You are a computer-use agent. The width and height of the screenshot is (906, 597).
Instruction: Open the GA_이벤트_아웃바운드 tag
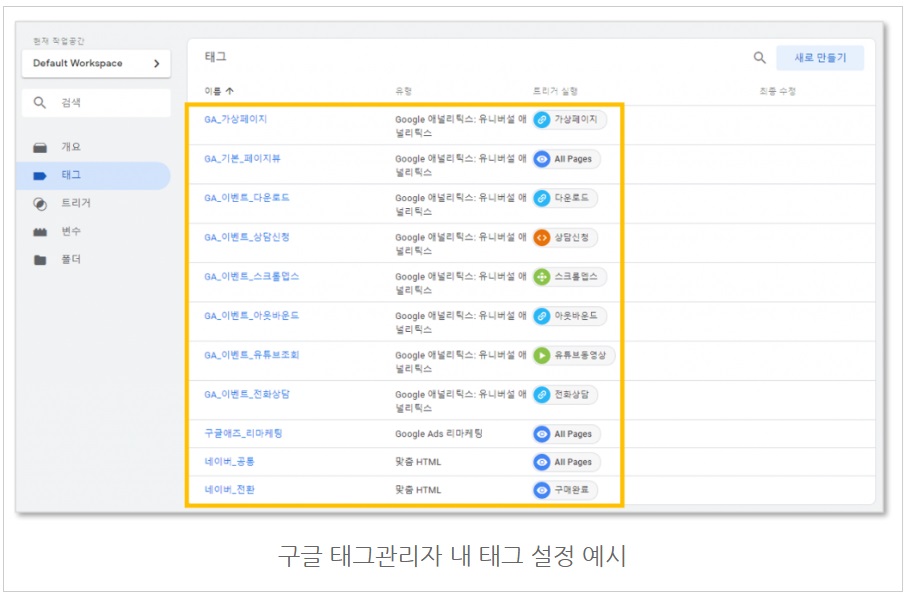[251, 316]
